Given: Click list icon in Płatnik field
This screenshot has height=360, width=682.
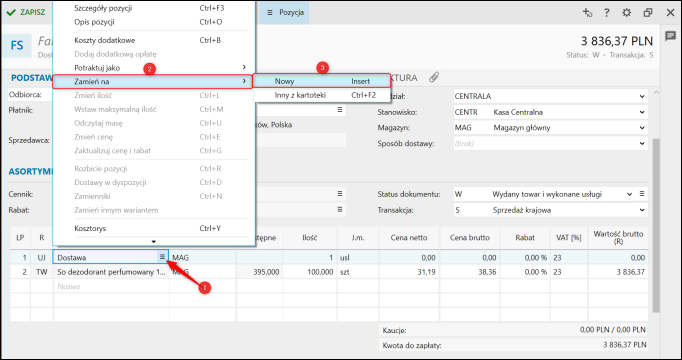Looking at the screenshot, I should (340, 110).
